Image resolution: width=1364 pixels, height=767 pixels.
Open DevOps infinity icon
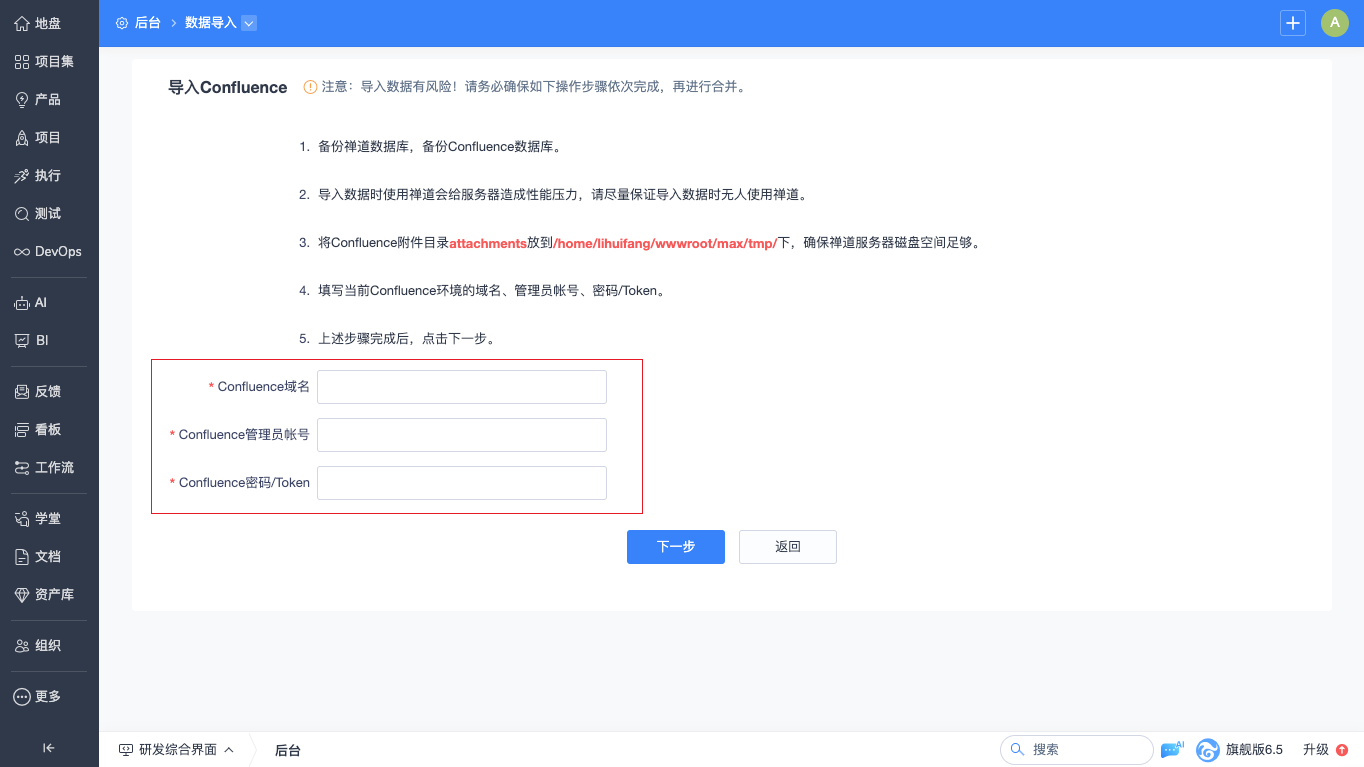(22, 251)
